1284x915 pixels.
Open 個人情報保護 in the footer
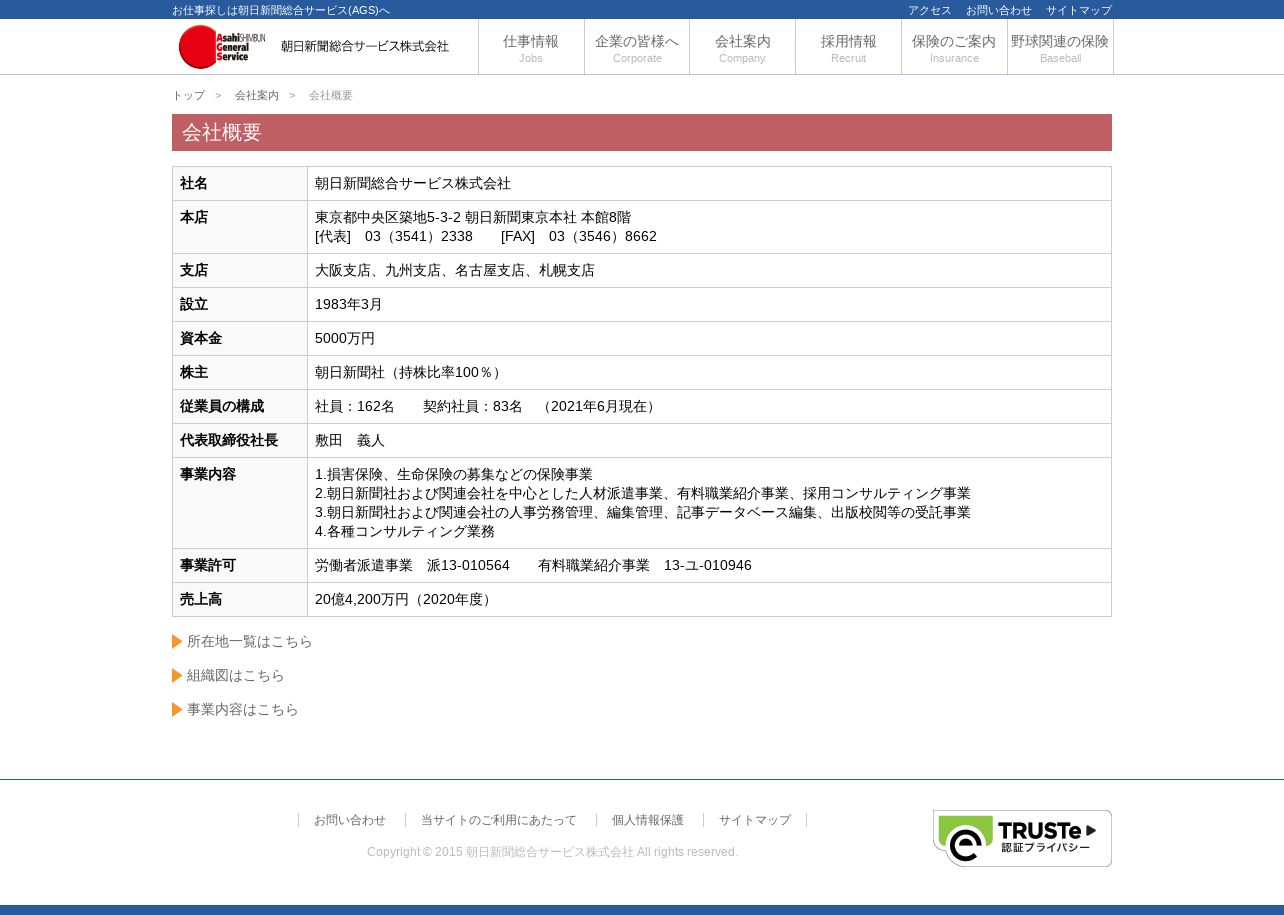(648, 820)
